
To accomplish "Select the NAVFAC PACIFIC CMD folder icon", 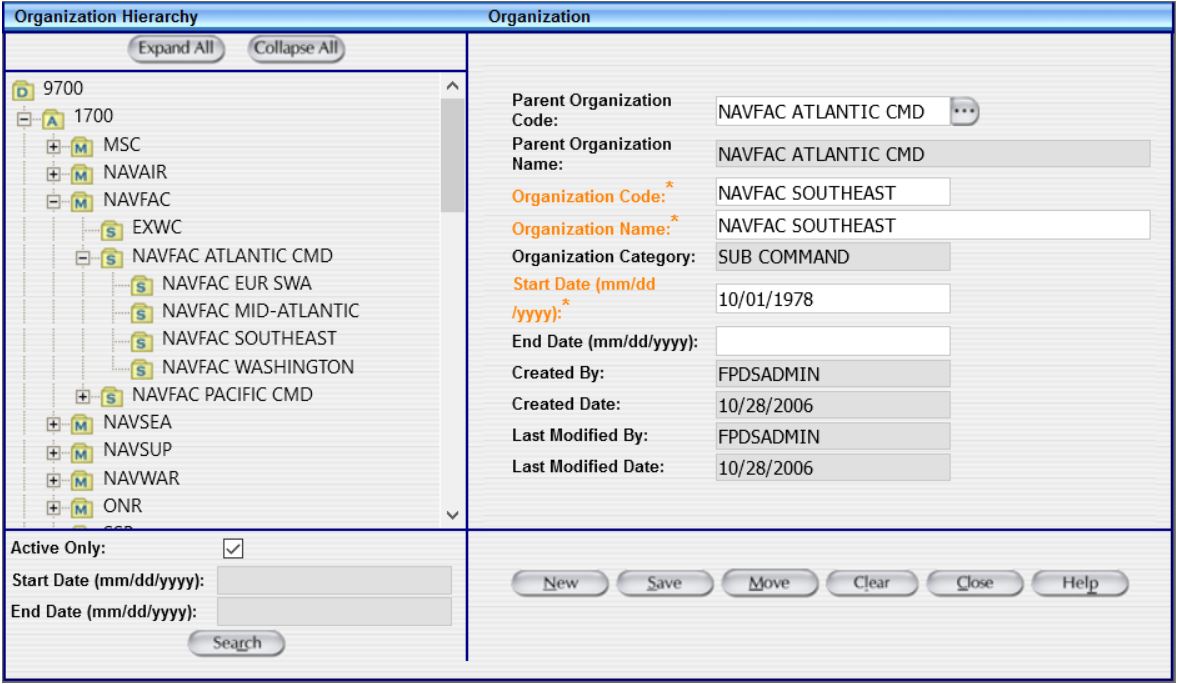I will point(111,396).
